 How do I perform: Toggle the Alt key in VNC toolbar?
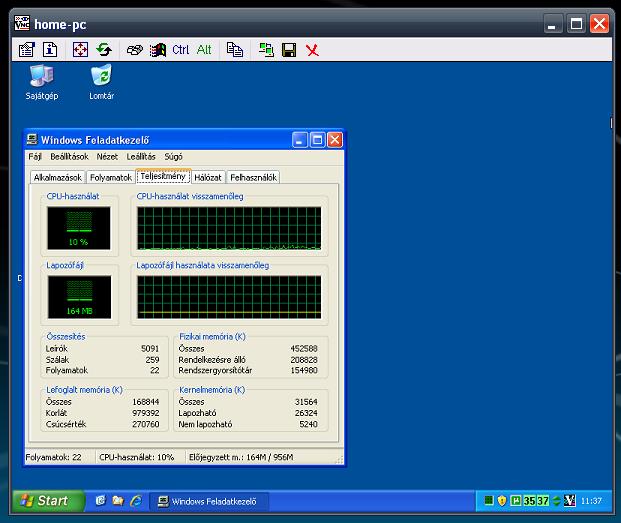click(x=204, y=50)
